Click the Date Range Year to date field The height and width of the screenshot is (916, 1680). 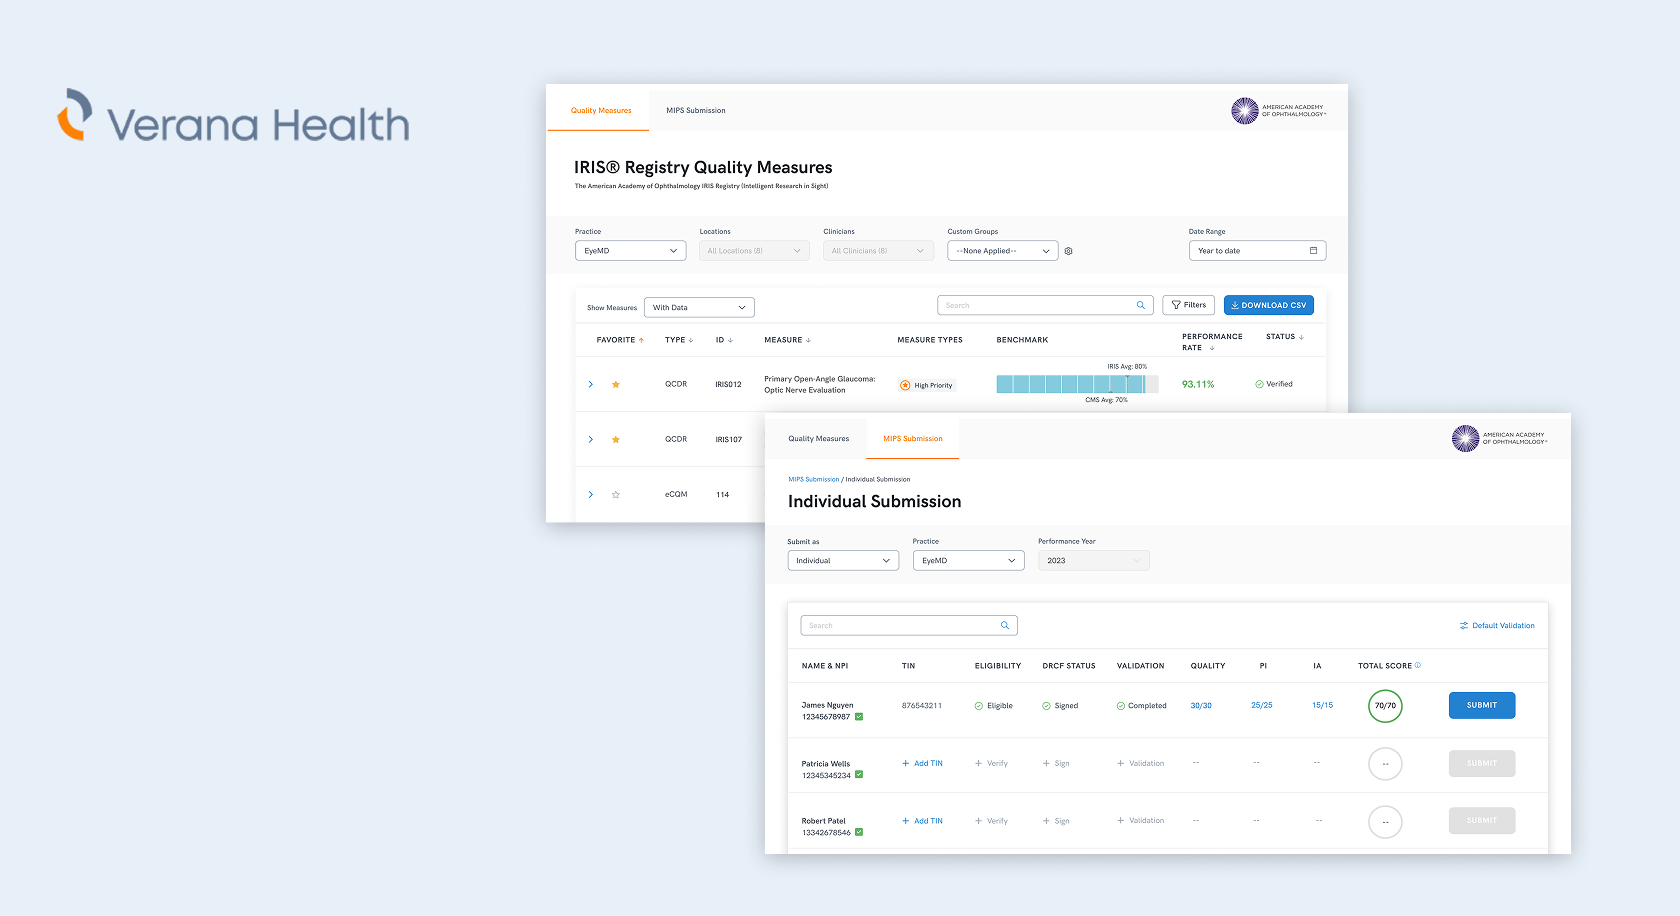coord(1257,251)
